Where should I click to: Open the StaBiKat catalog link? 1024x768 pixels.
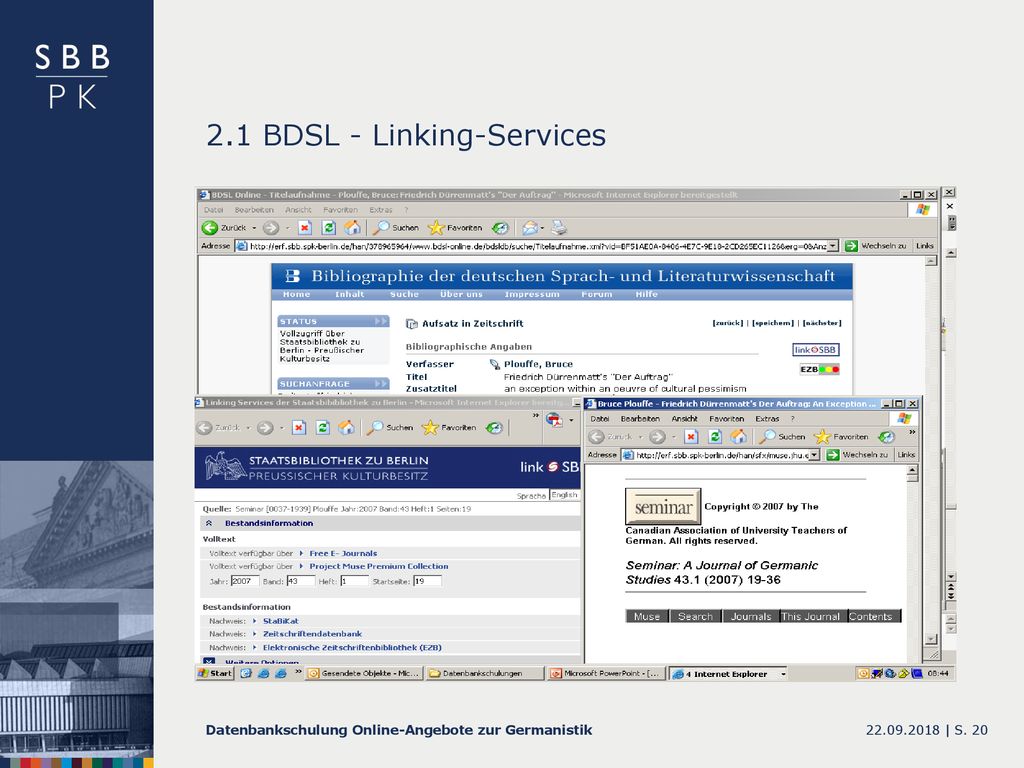[281, 621]
